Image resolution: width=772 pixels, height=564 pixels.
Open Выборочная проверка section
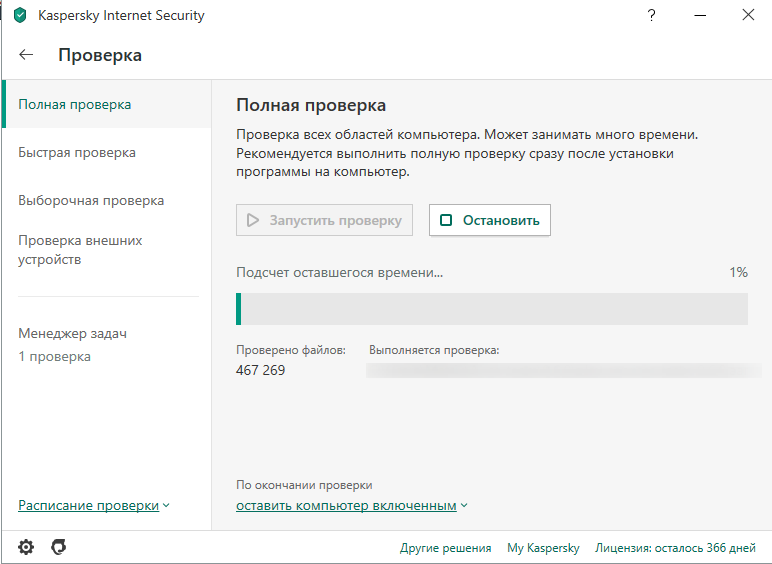91,200
